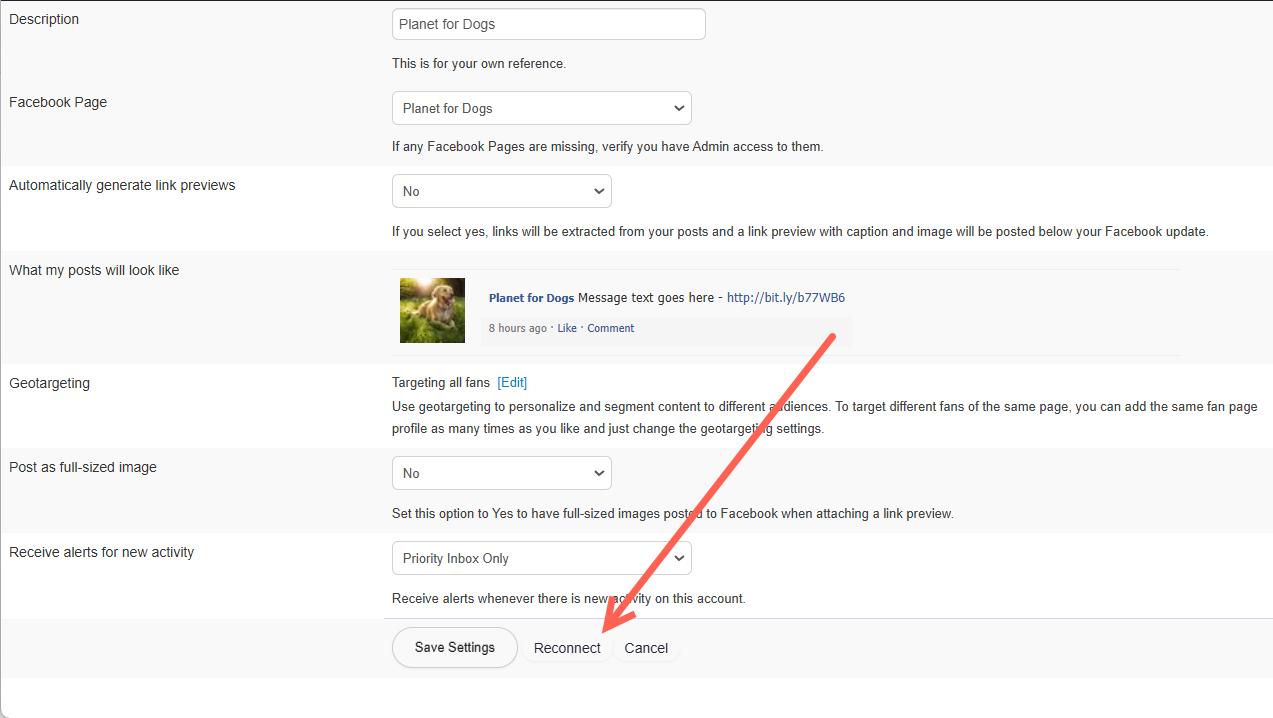The height and width of the screenshot is (718, 1273).
Task: Click the 'Message text goes here' preview text
Action: (x=646, y=298)
